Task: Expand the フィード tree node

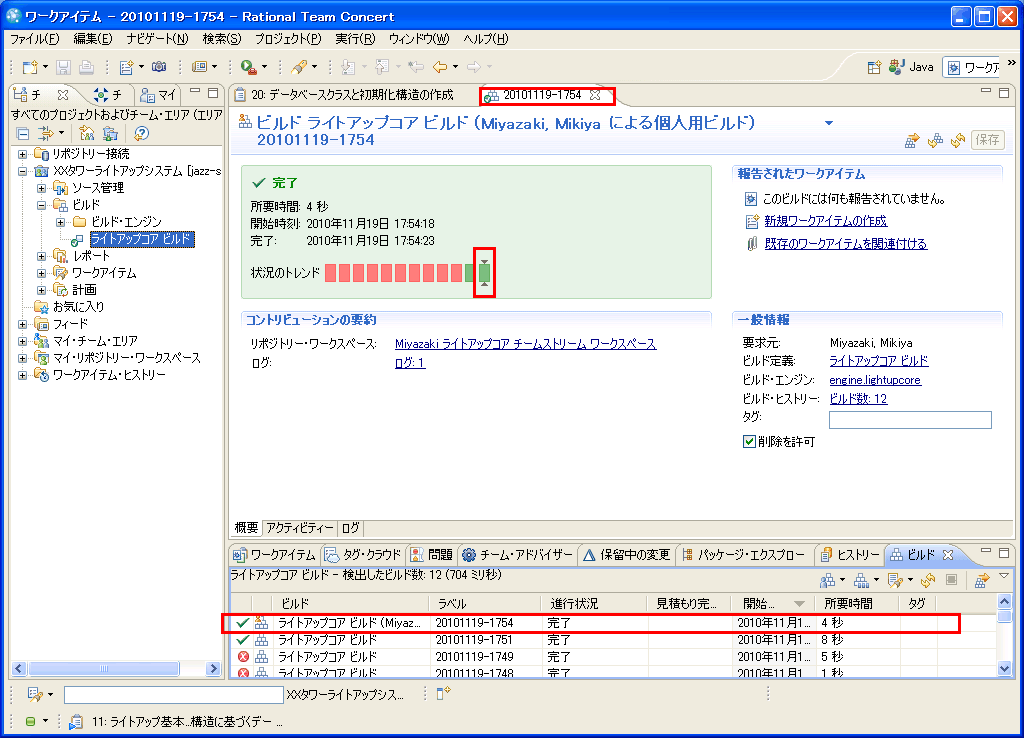Action: click(23, 325)
